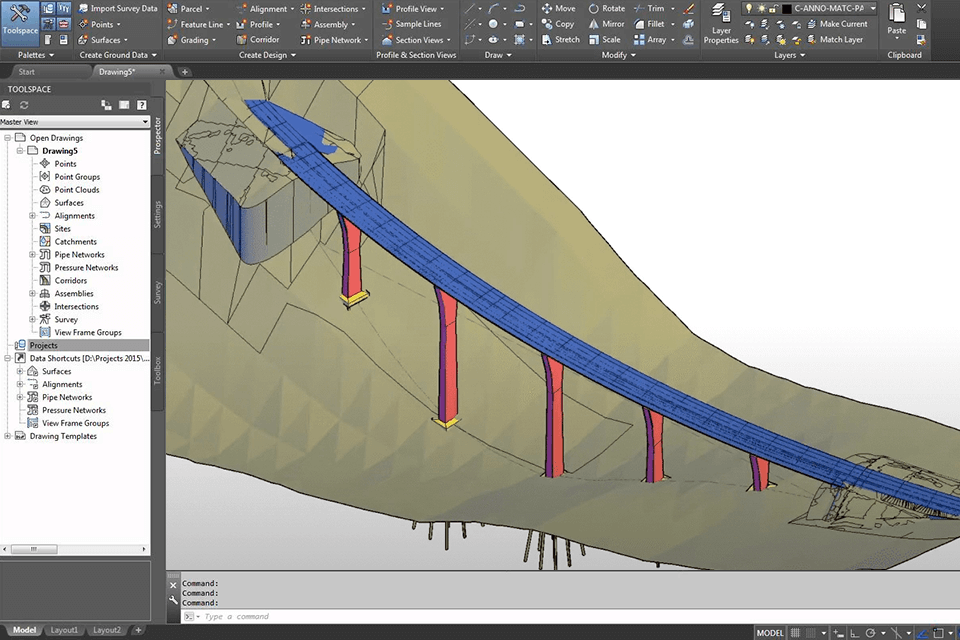Click the Erase tool icon

click(x=689, y=9)
